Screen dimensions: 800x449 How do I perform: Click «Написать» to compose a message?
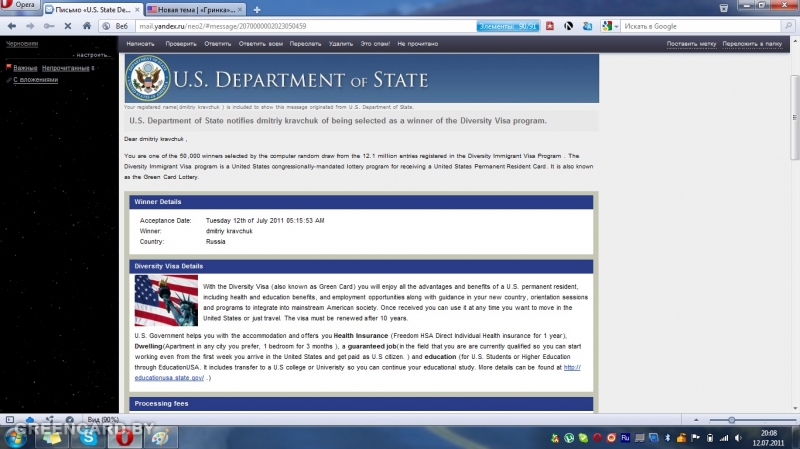(140, 44)
